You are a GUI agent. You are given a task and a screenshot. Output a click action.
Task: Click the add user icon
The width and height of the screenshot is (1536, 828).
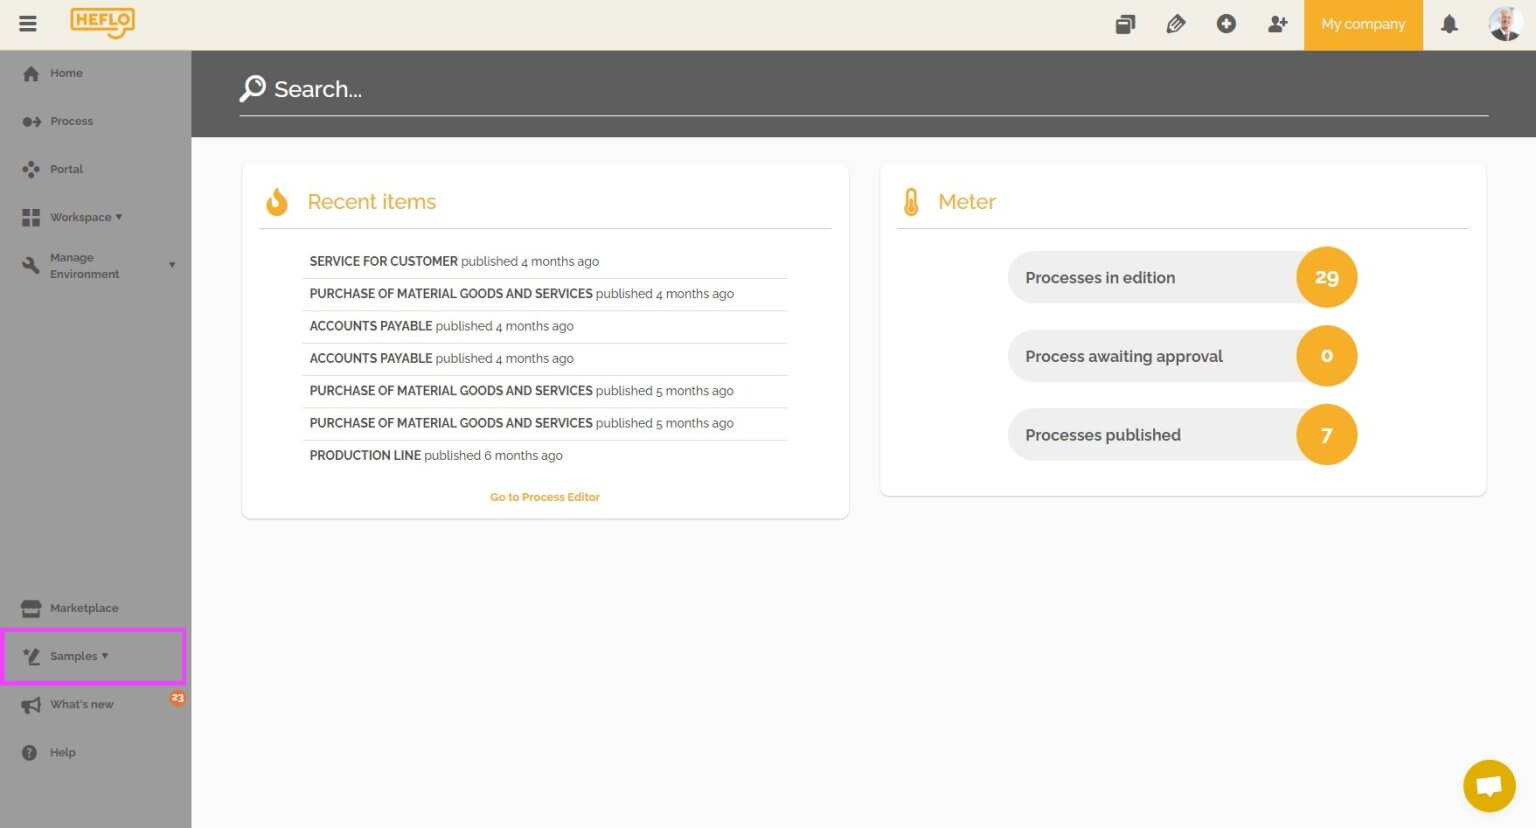pyautogui.click(x=1277, y=24)
